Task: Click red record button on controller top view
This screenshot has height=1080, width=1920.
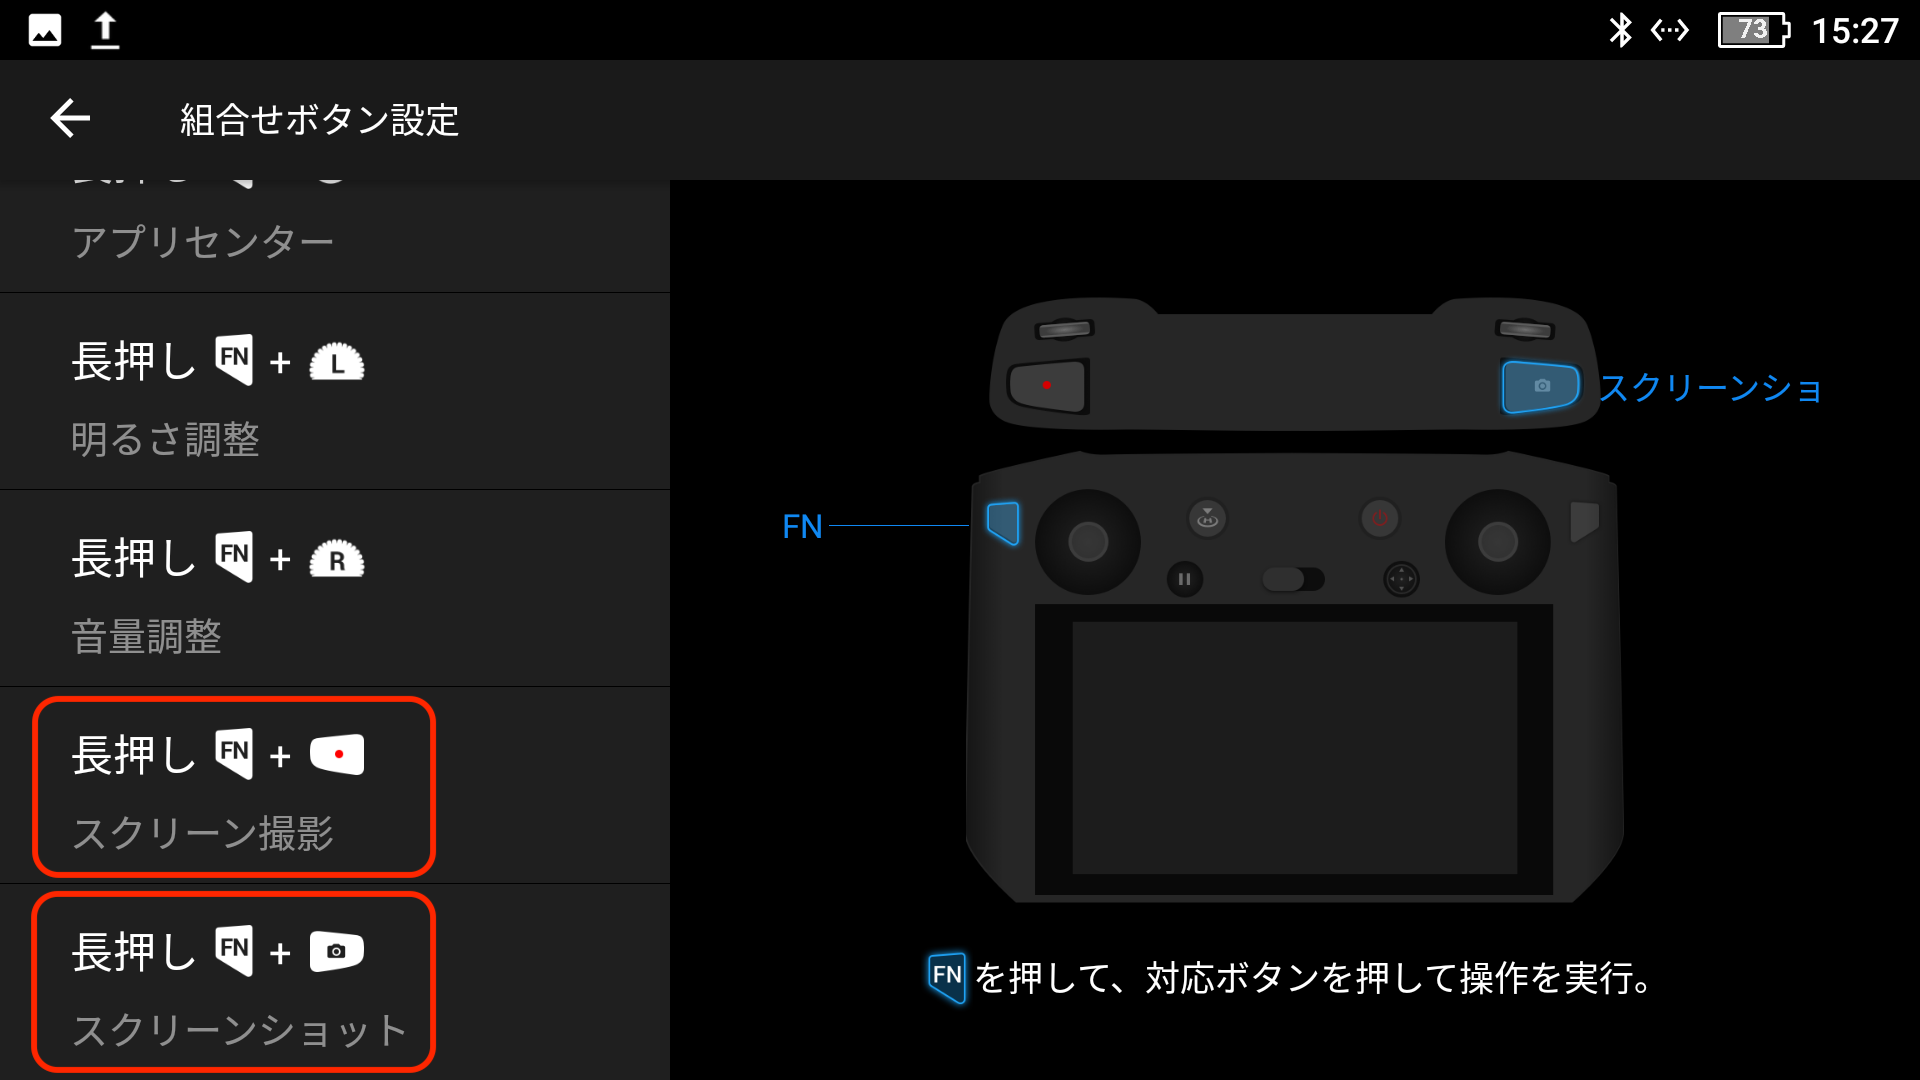Action: point(1047,386)
